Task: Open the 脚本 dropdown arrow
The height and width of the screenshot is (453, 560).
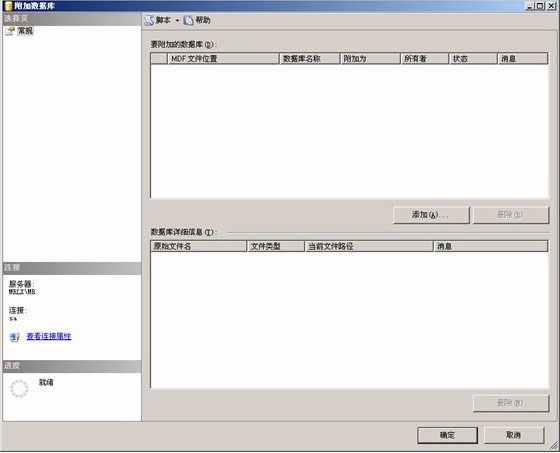Action: 177,21
